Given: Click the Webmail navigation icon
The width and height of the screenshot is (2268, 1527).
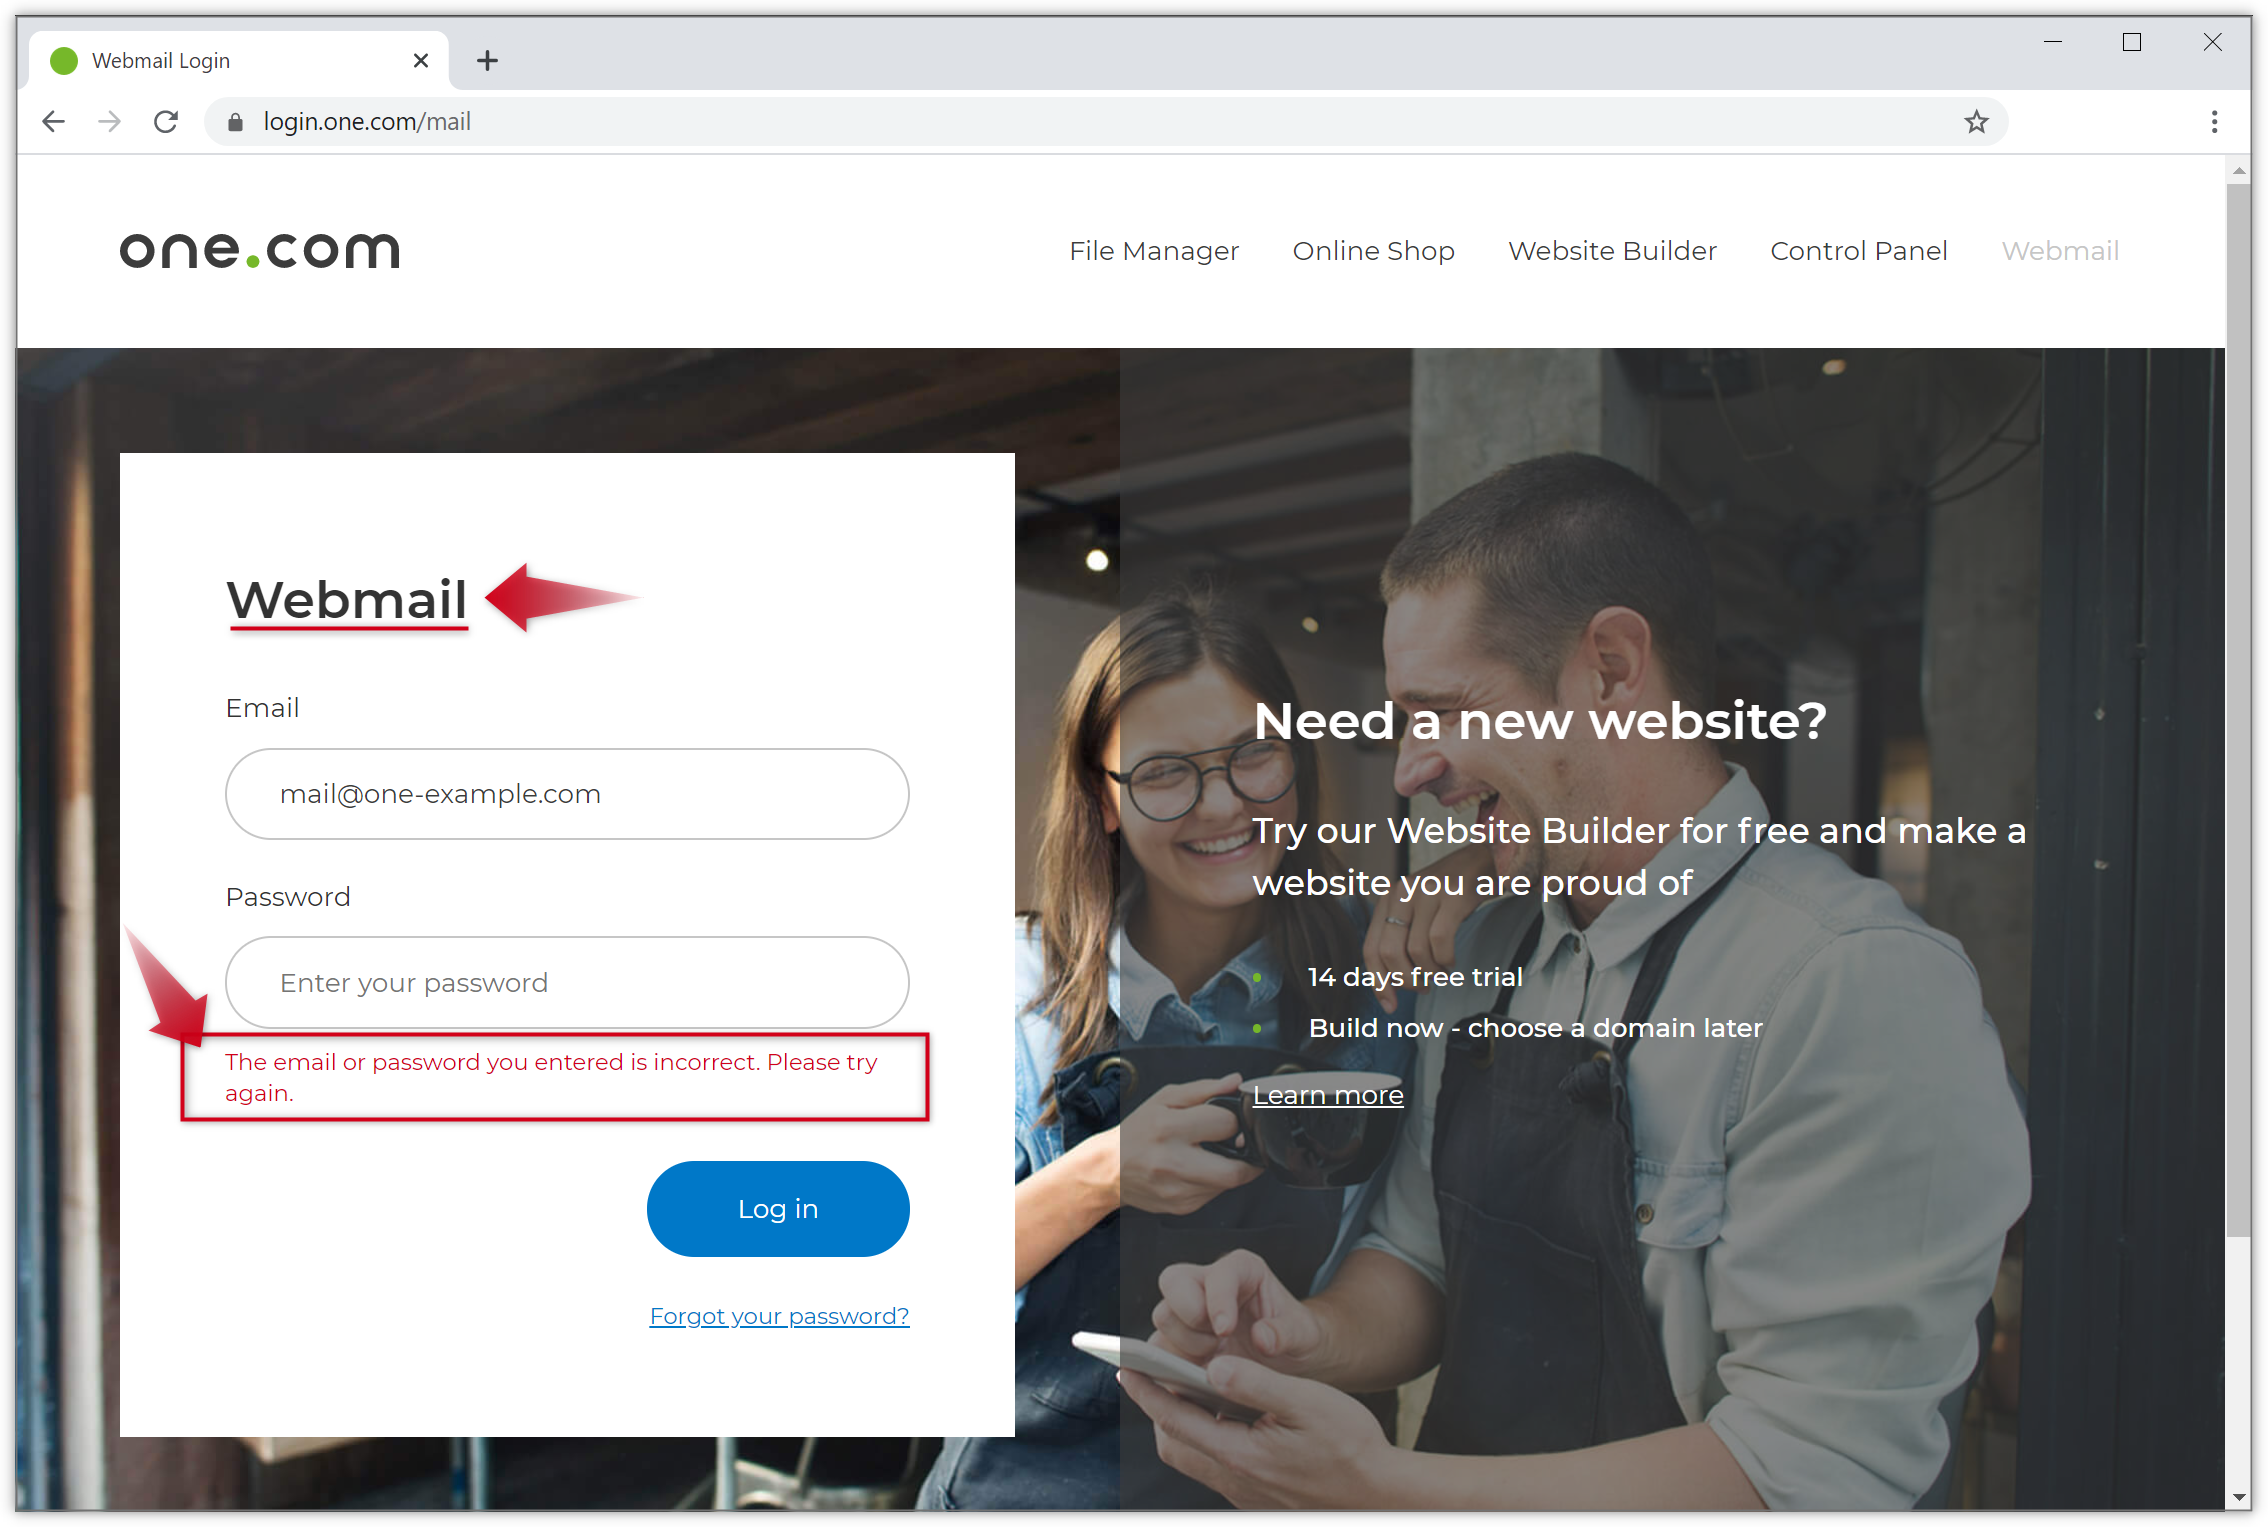Looking at the screenshot, I should coord(2062,251).
